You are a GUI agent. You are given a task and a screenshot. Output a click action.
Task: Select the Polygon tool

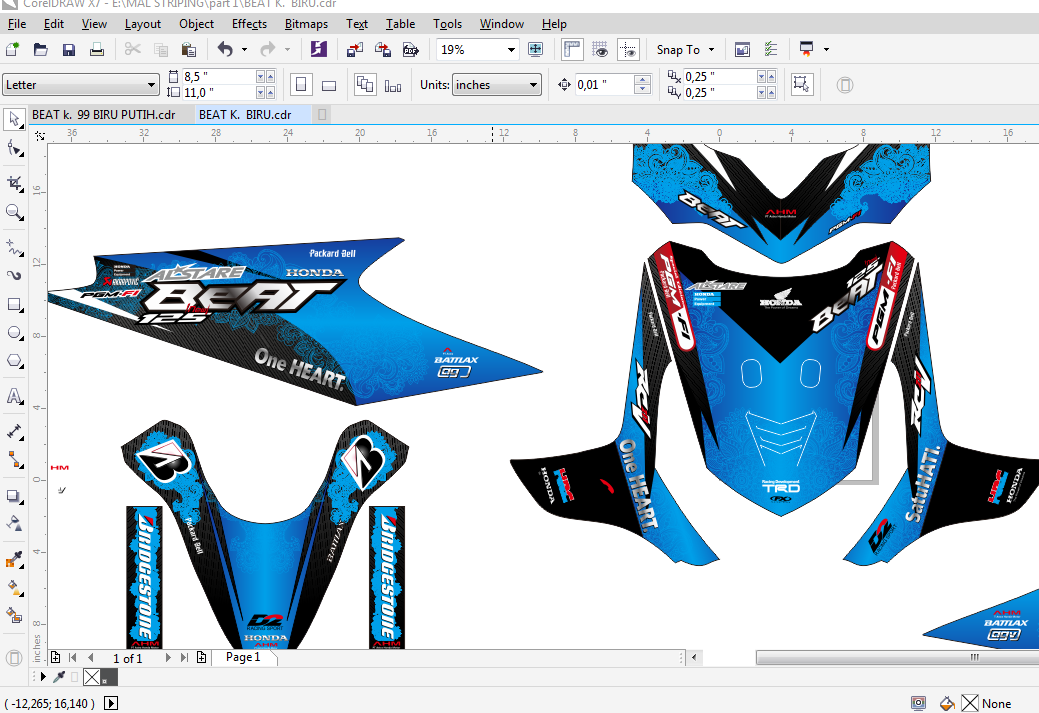14,362
